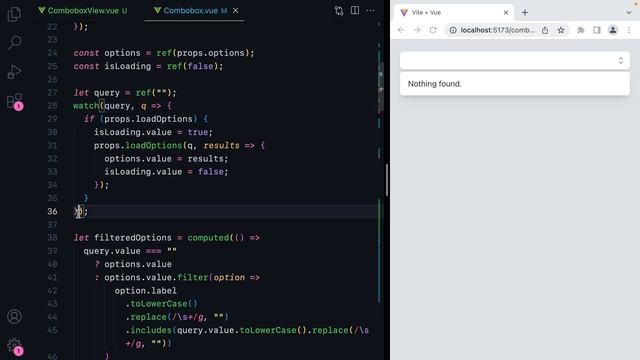
Task: Open the Search view in activity bar
Action: click(x=14, y=42)
